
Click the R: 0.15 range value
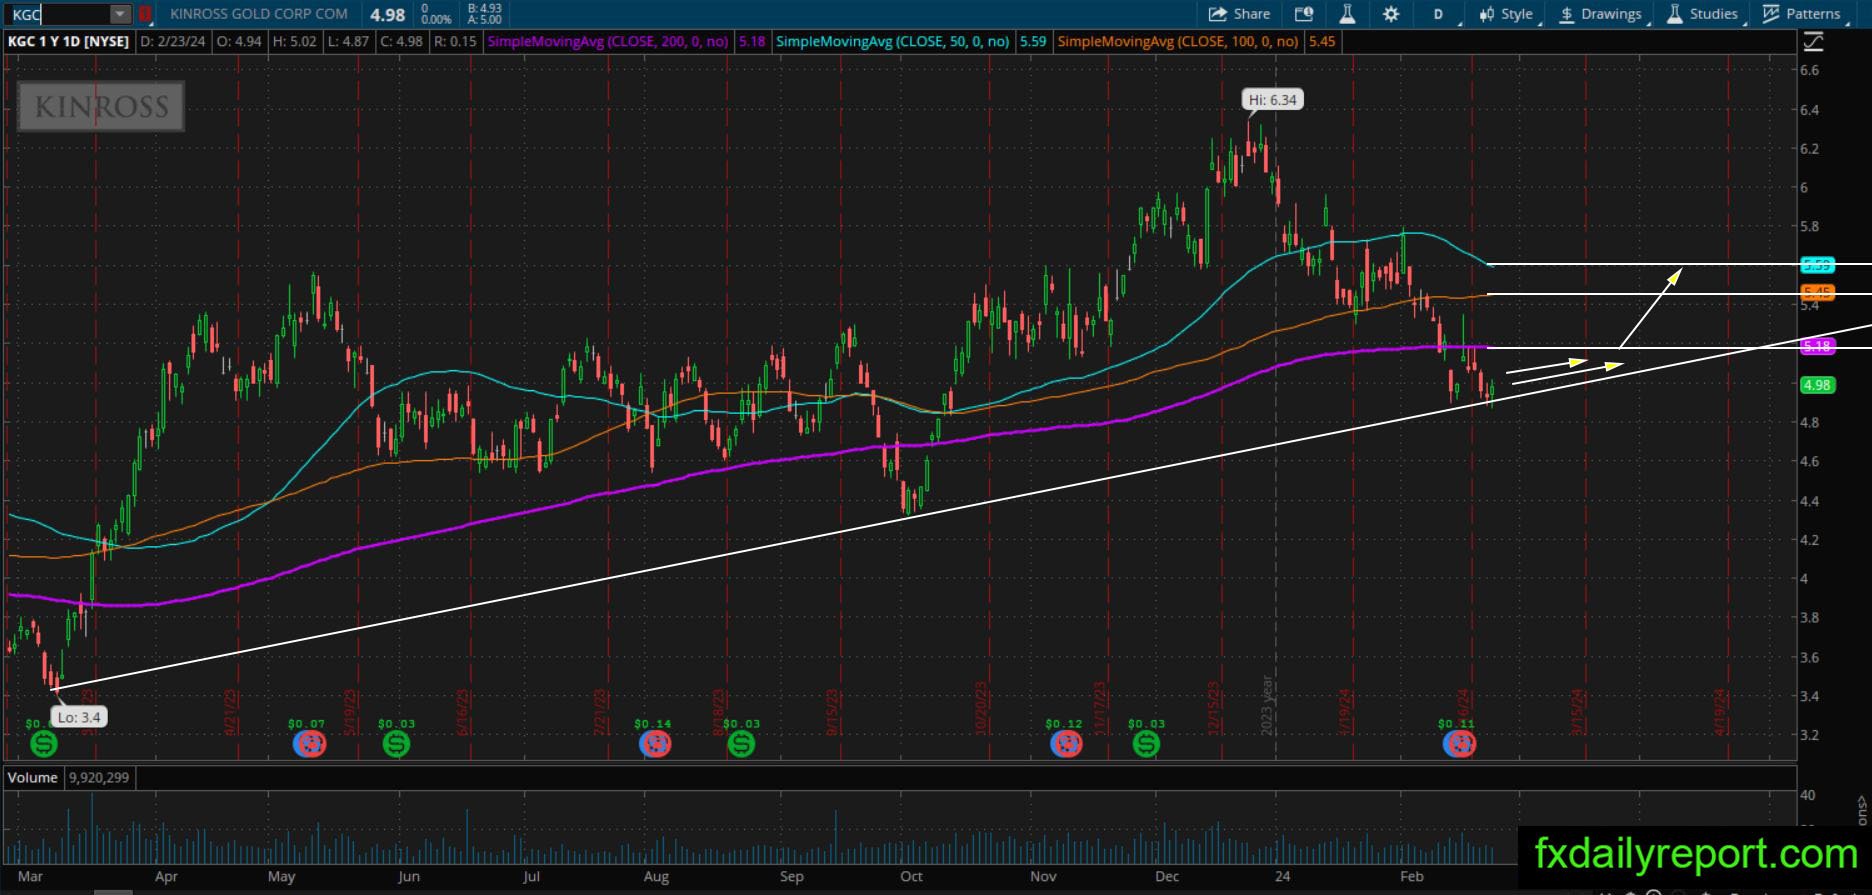(x=454, y=42)
